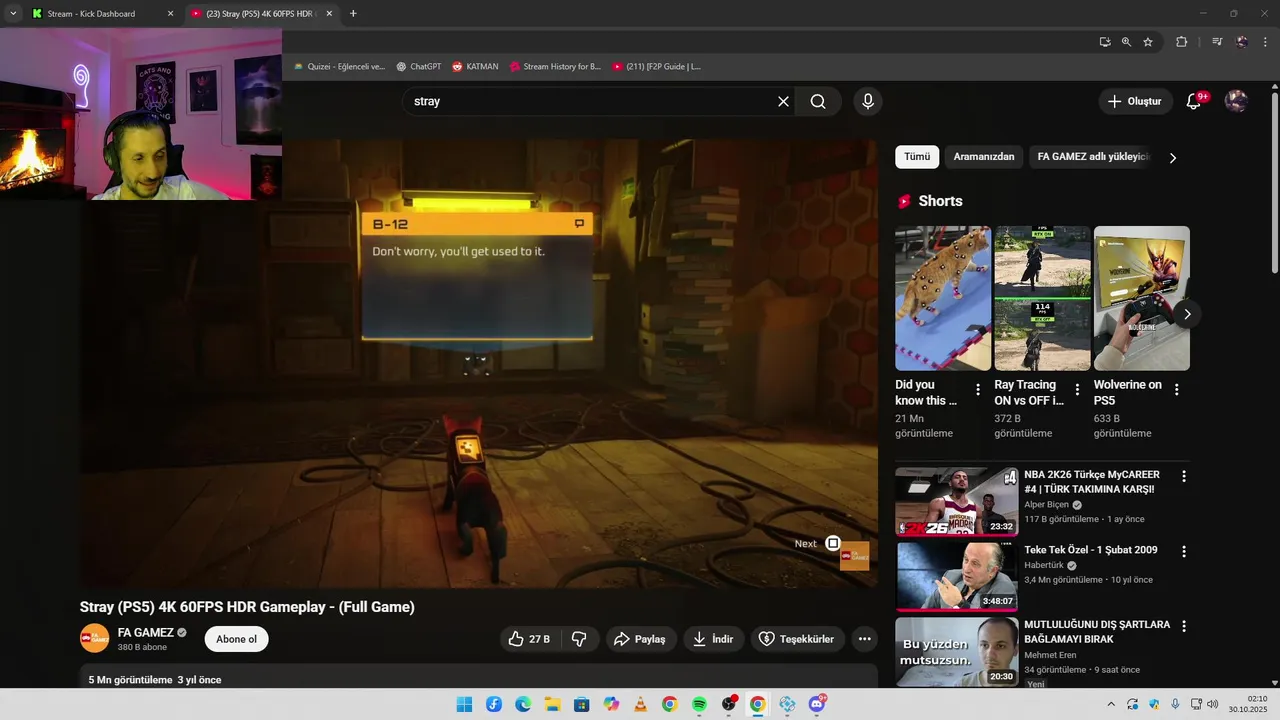1280x720 pixels.
Task: Open zoom magnifier icon in address bar
Action: pos(1126,42)
